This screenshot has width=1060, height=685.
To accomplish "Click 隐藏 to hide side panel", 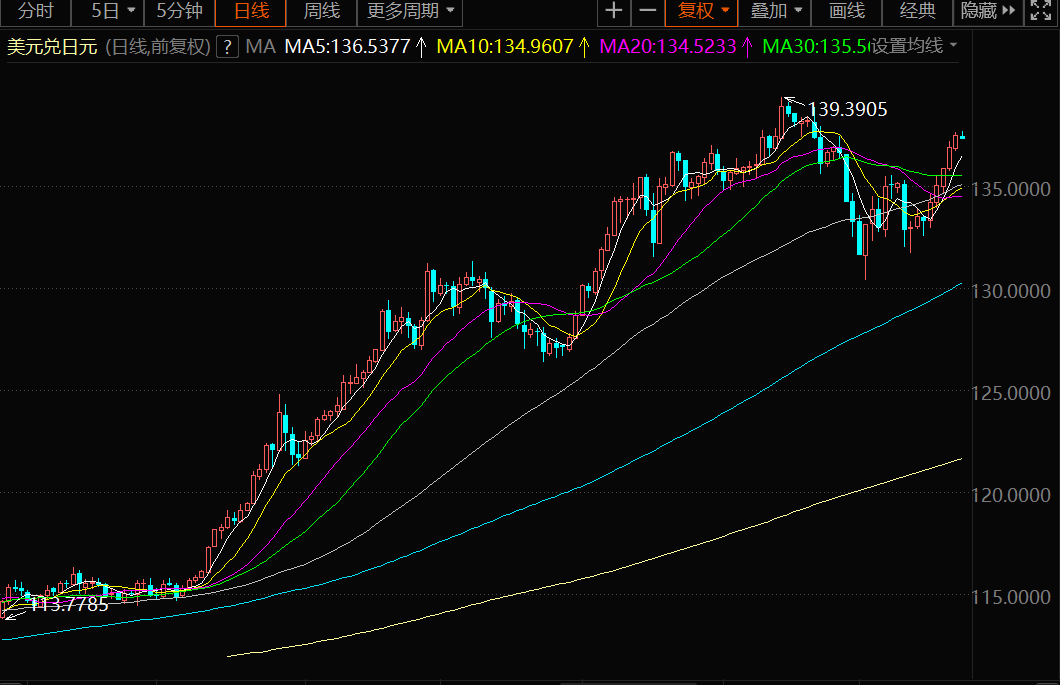I will [x=988, y=11].
